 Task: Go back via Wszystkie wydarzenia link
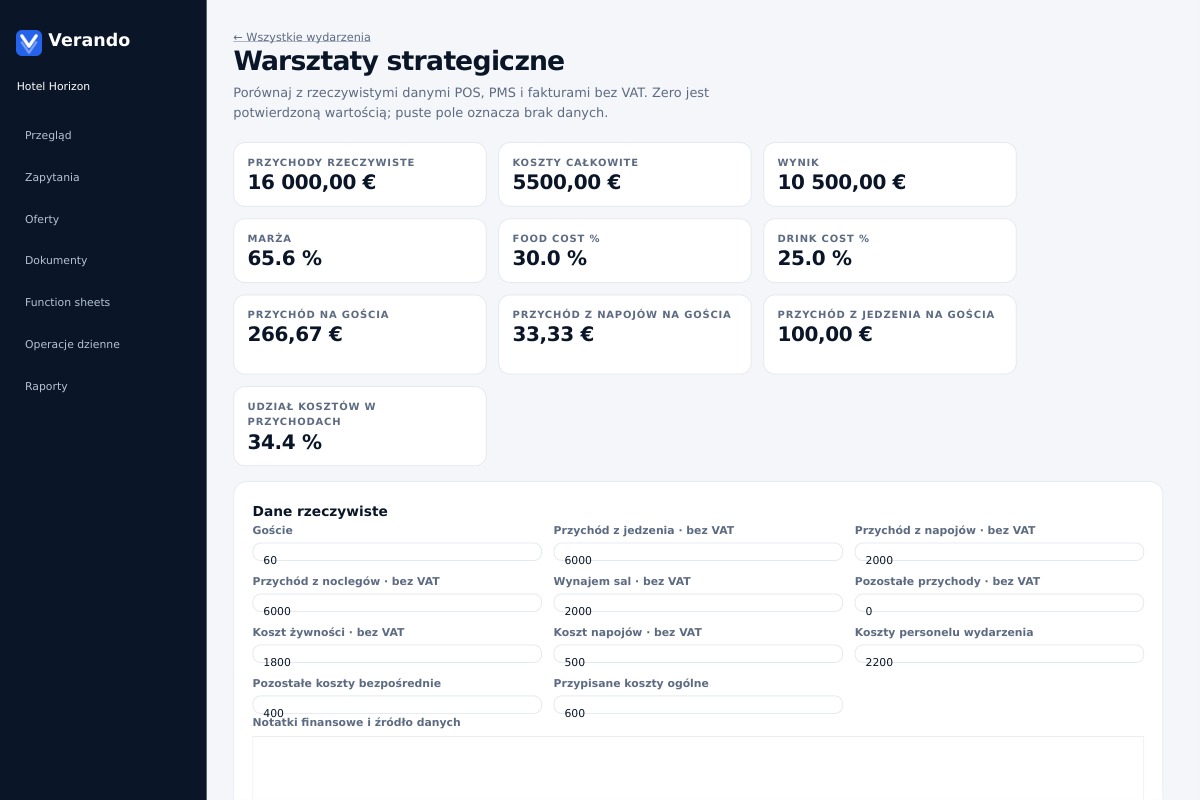(x=302, y=37)
